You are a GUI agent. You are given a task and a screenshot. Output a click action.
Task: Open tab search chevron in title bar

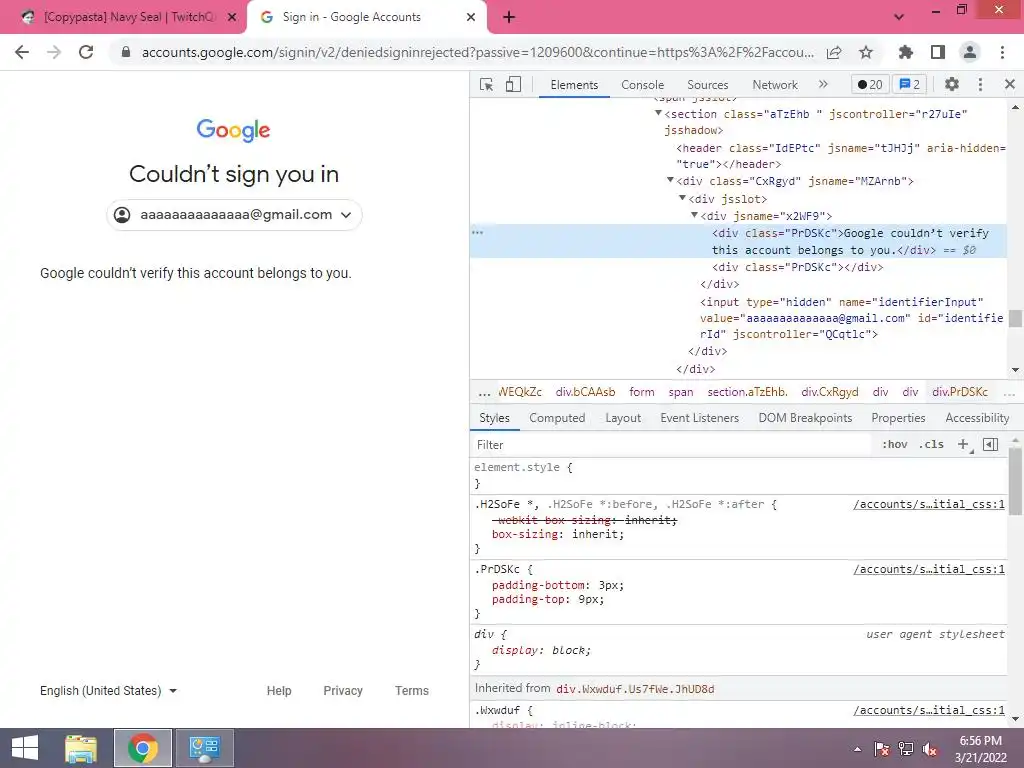899,17
